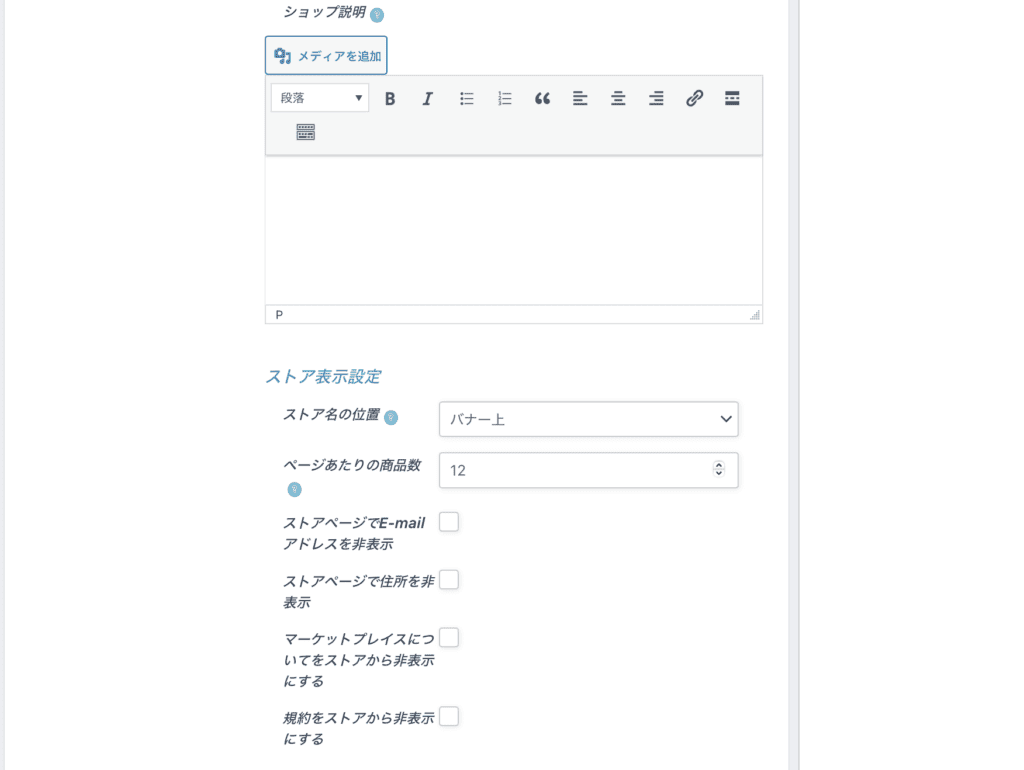This screenshot has height=770, width=1024.
Task: Apply bold formatting in the editor
Action: pos(390,98)
